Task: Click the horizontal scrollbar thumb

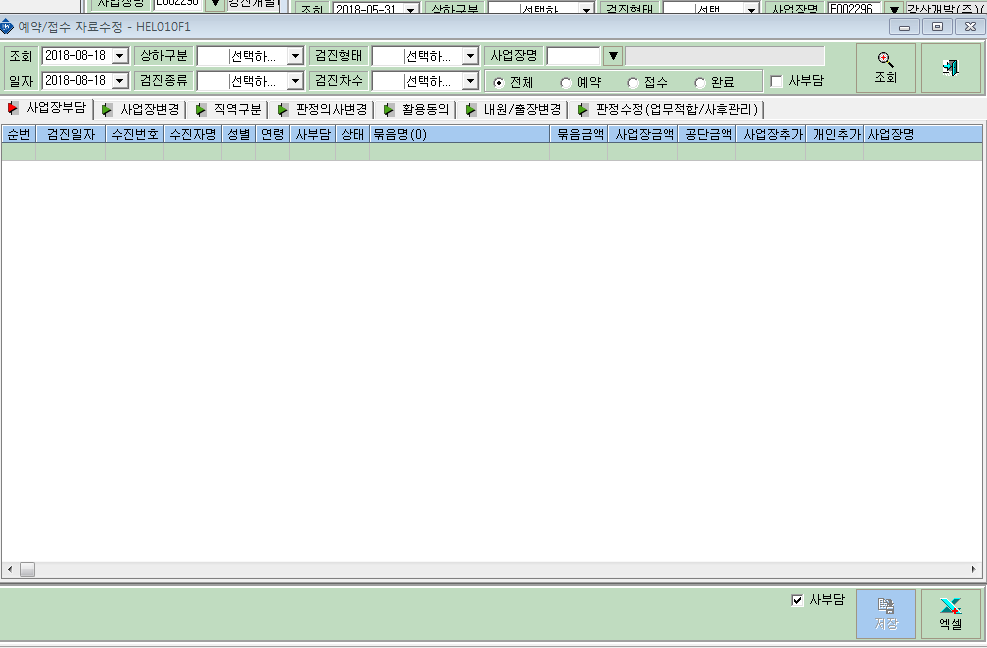Action: point(27,569)
